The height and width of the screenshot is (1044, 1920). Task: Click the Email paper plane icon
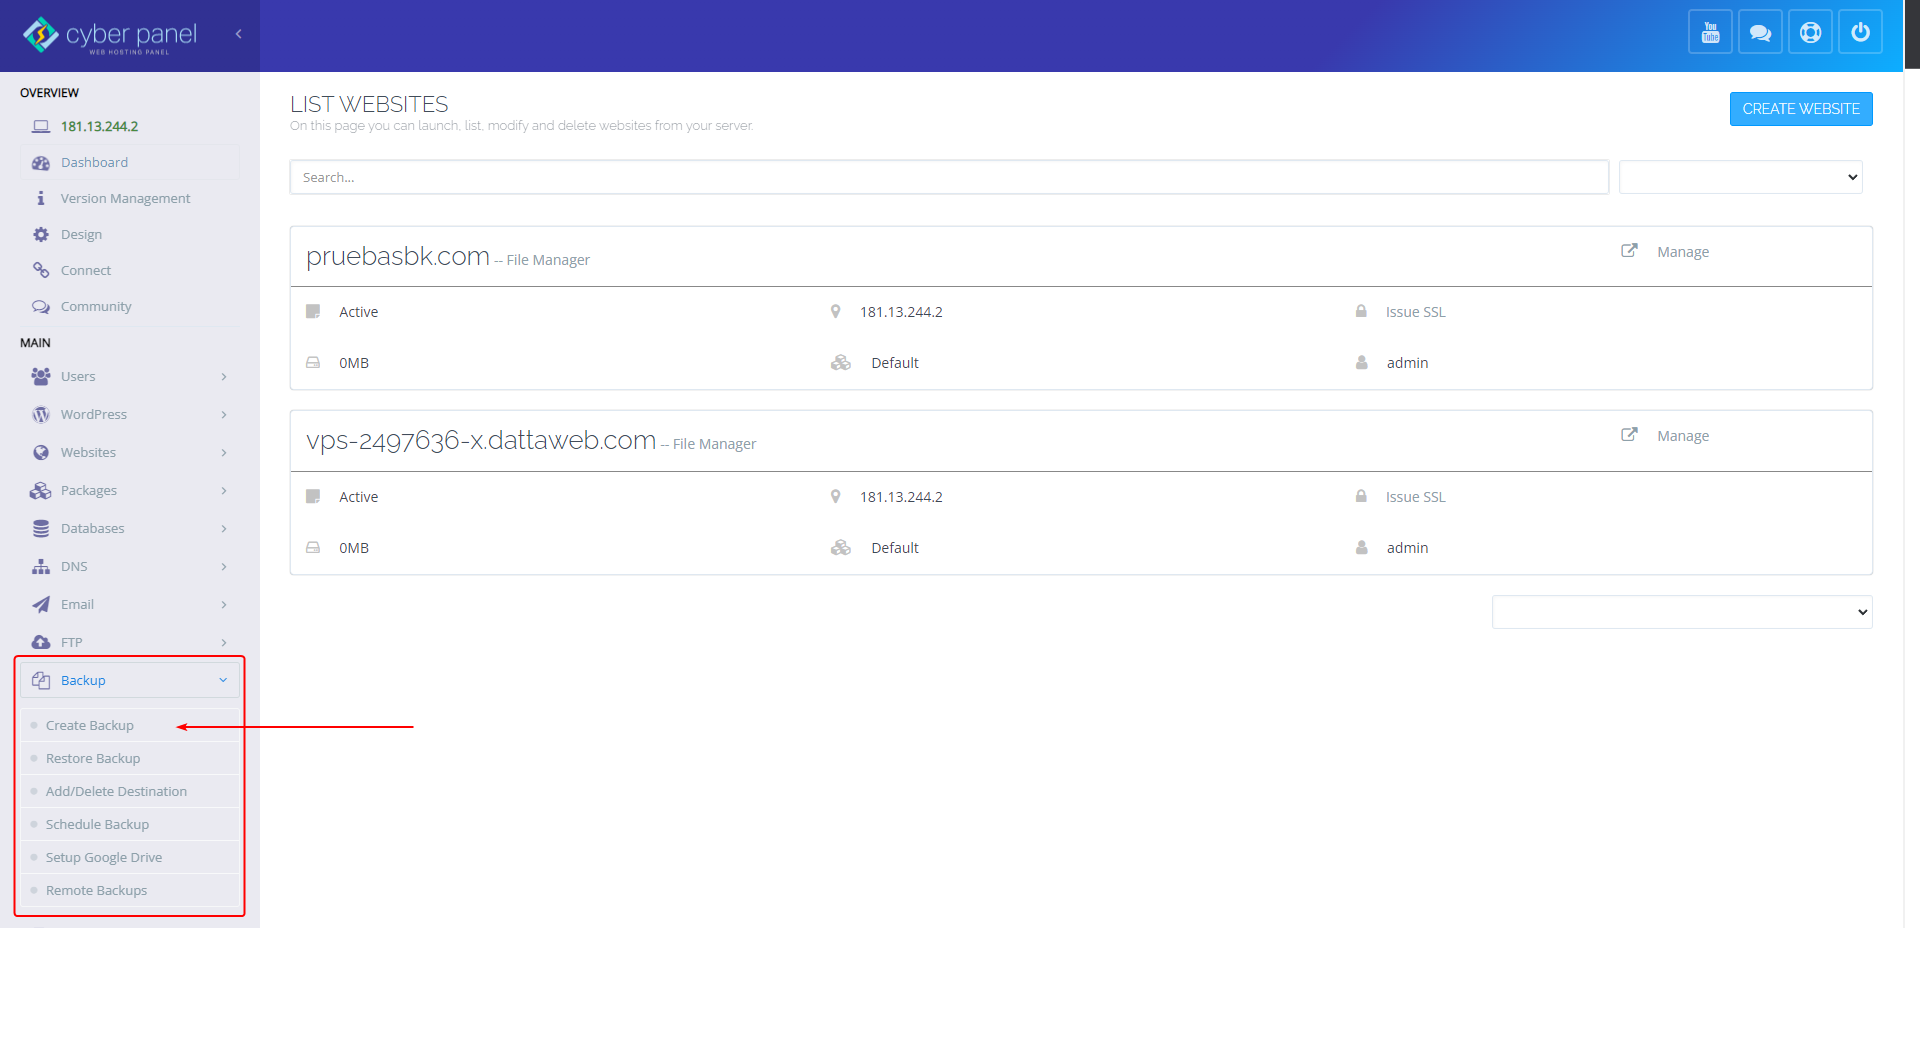pyautogui.click(x=41, y=605)
